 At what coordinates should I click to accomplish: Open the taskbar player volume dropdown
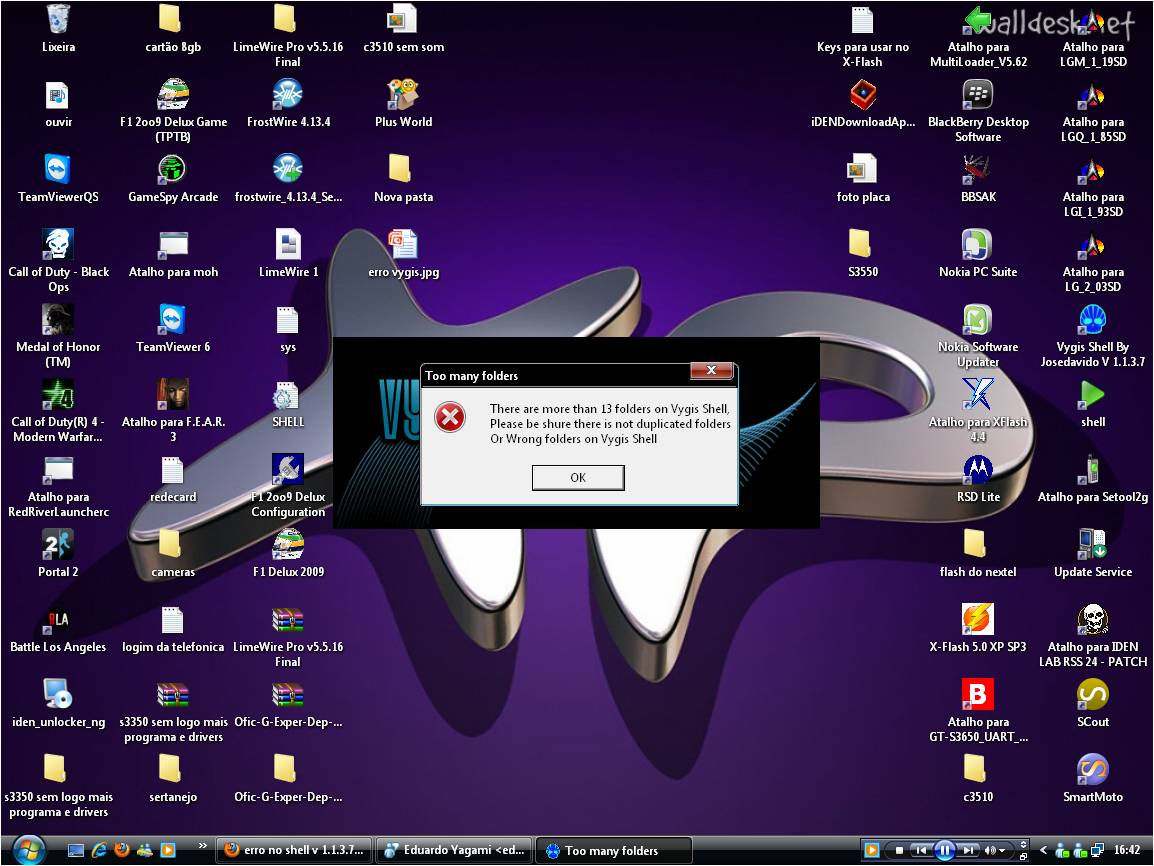pyautogui.click(x=1002, y=851)
